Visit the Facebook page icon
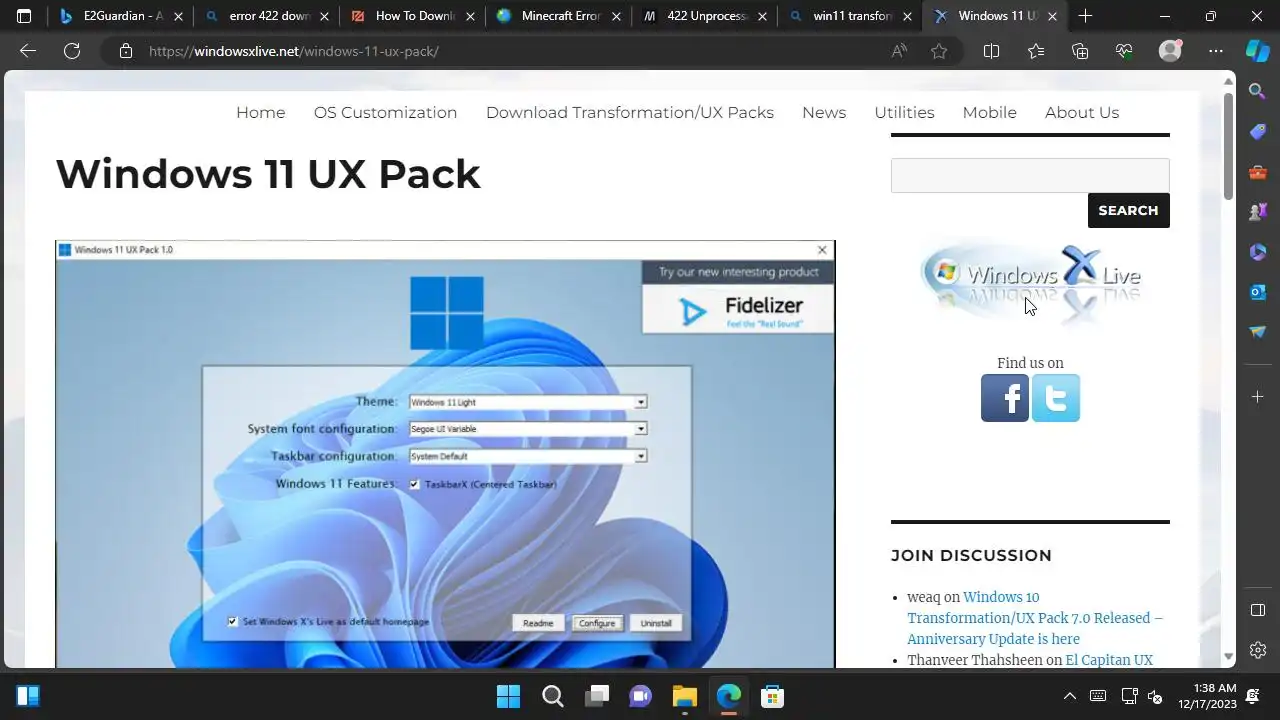This screenshot has height=720, width=1280. [x=1005, y=398]
